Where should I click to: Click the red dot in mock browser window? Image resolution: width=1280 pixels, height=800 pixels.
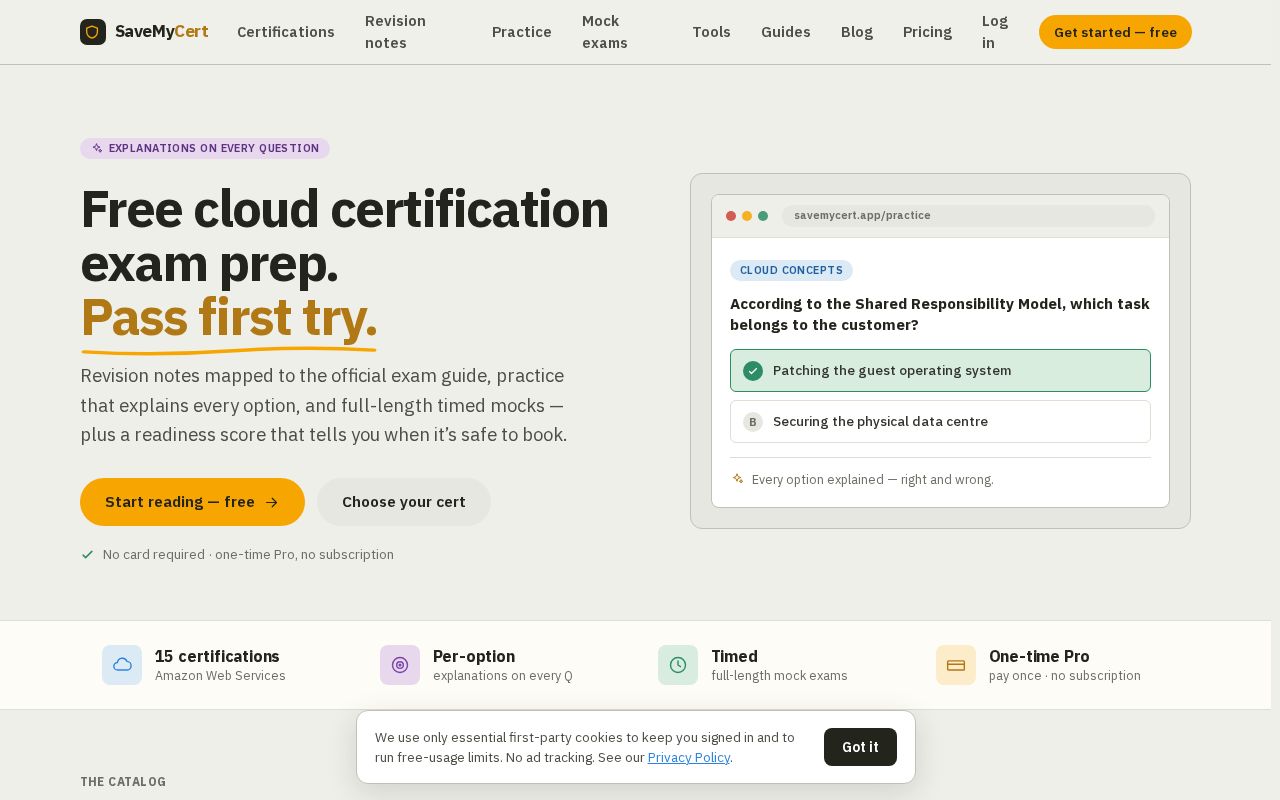pos(731,216)
